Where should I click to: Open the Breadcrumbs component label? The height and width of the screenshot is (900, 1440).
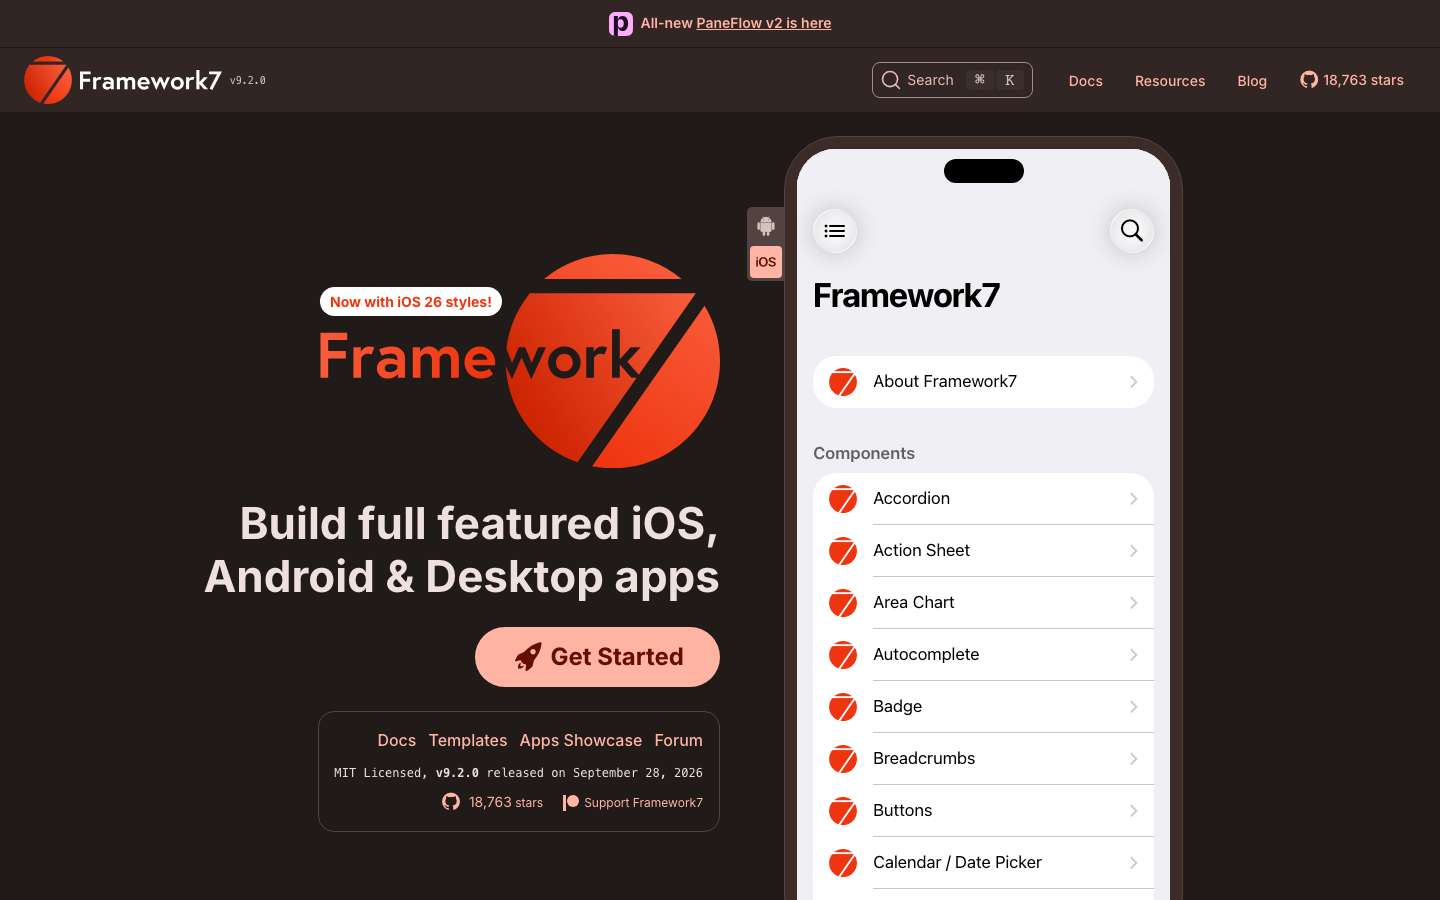924,758
